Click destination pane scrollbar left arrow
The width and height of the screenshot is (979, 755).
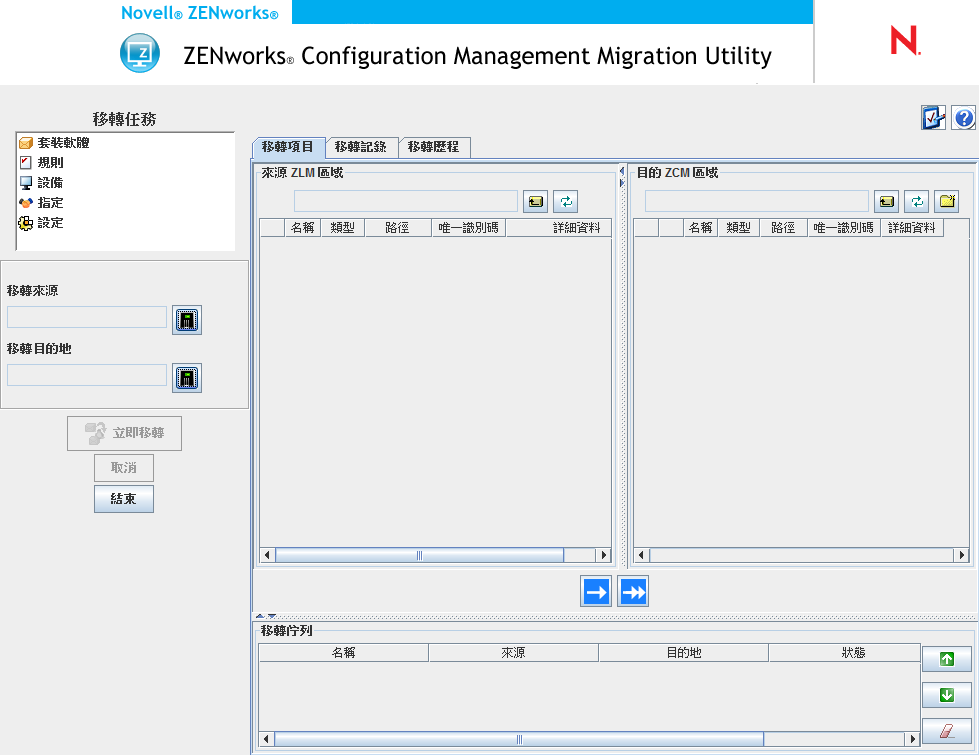(641, 555)
